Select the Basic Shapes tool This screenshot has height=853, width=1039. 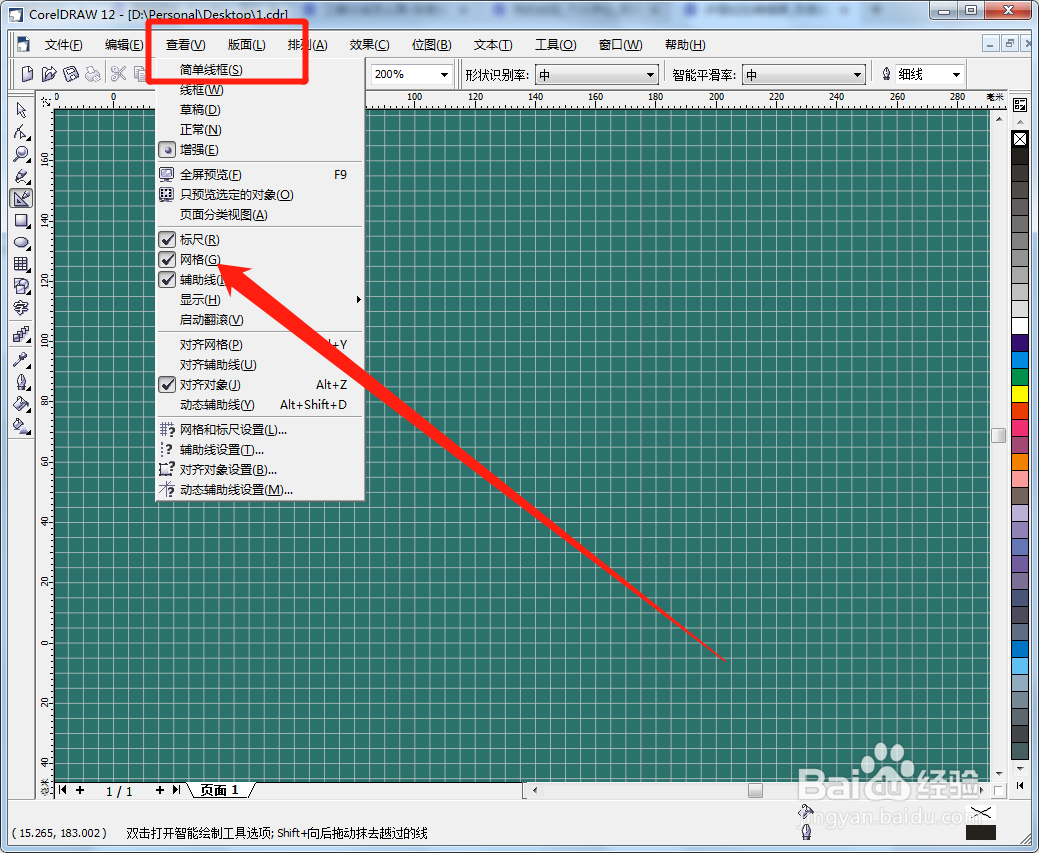21,286
